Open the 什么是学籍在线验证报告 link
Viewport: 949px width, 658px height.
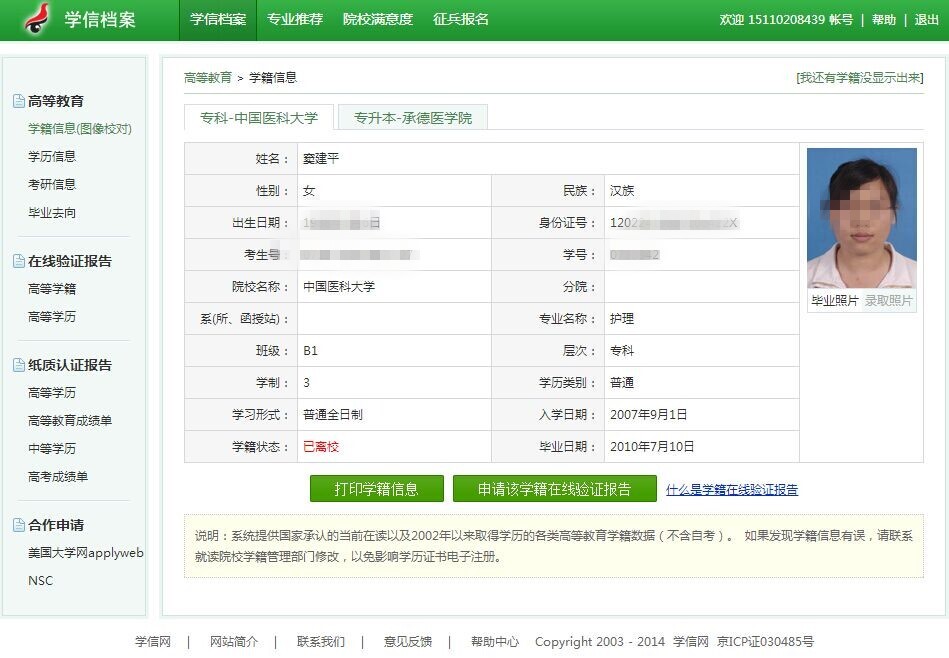click(x=729, y=489)
